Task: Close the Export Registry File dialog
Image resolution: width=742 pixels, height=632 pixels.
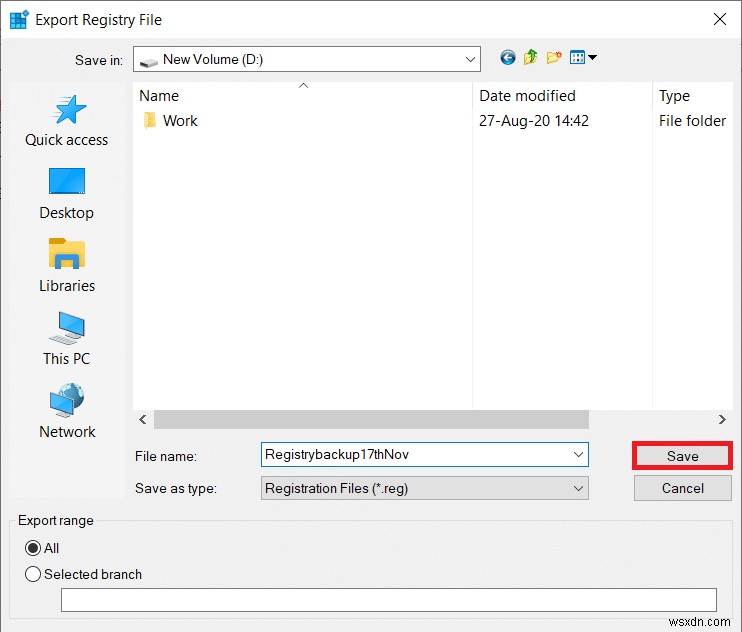Action: tap(720, 19)
